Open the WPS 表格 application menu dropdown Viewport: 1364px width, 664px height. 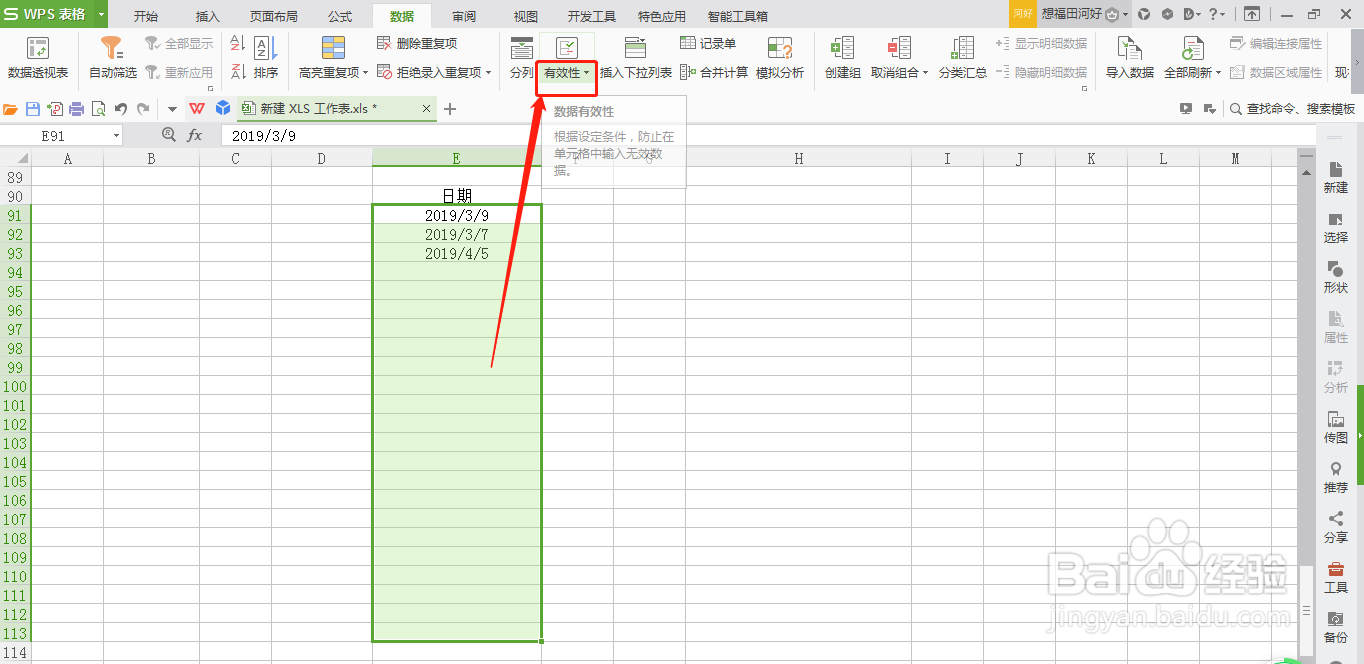tap(101, 14)
